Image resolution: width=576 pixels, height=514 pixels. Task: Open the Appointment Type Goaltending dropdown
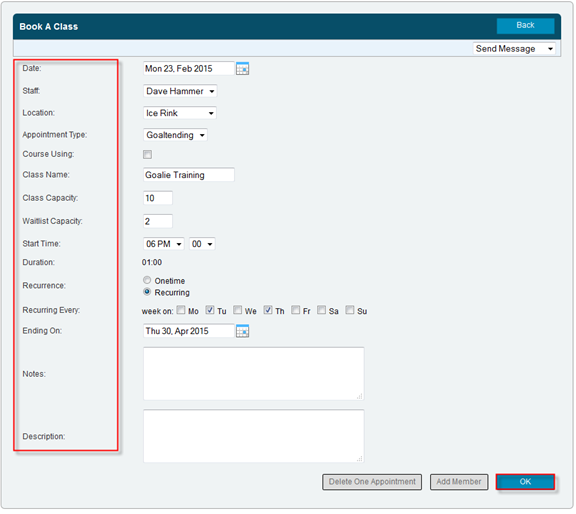coord(175,135)
